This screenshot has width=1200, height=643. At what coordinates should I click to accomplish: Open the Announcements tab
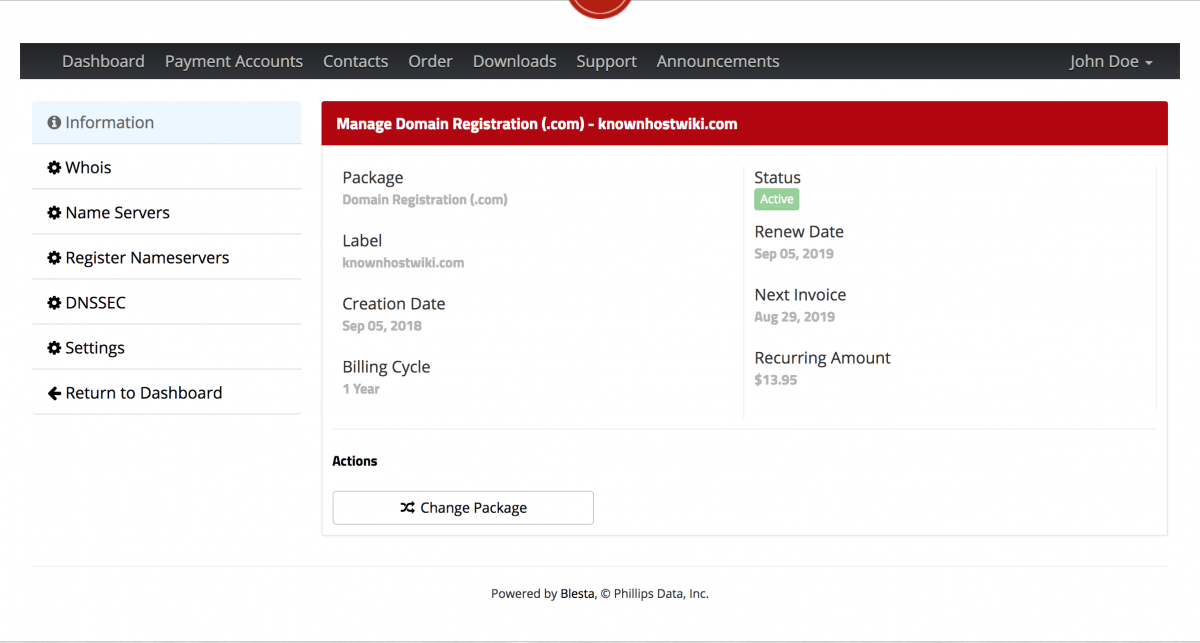(x=717, y=61)
